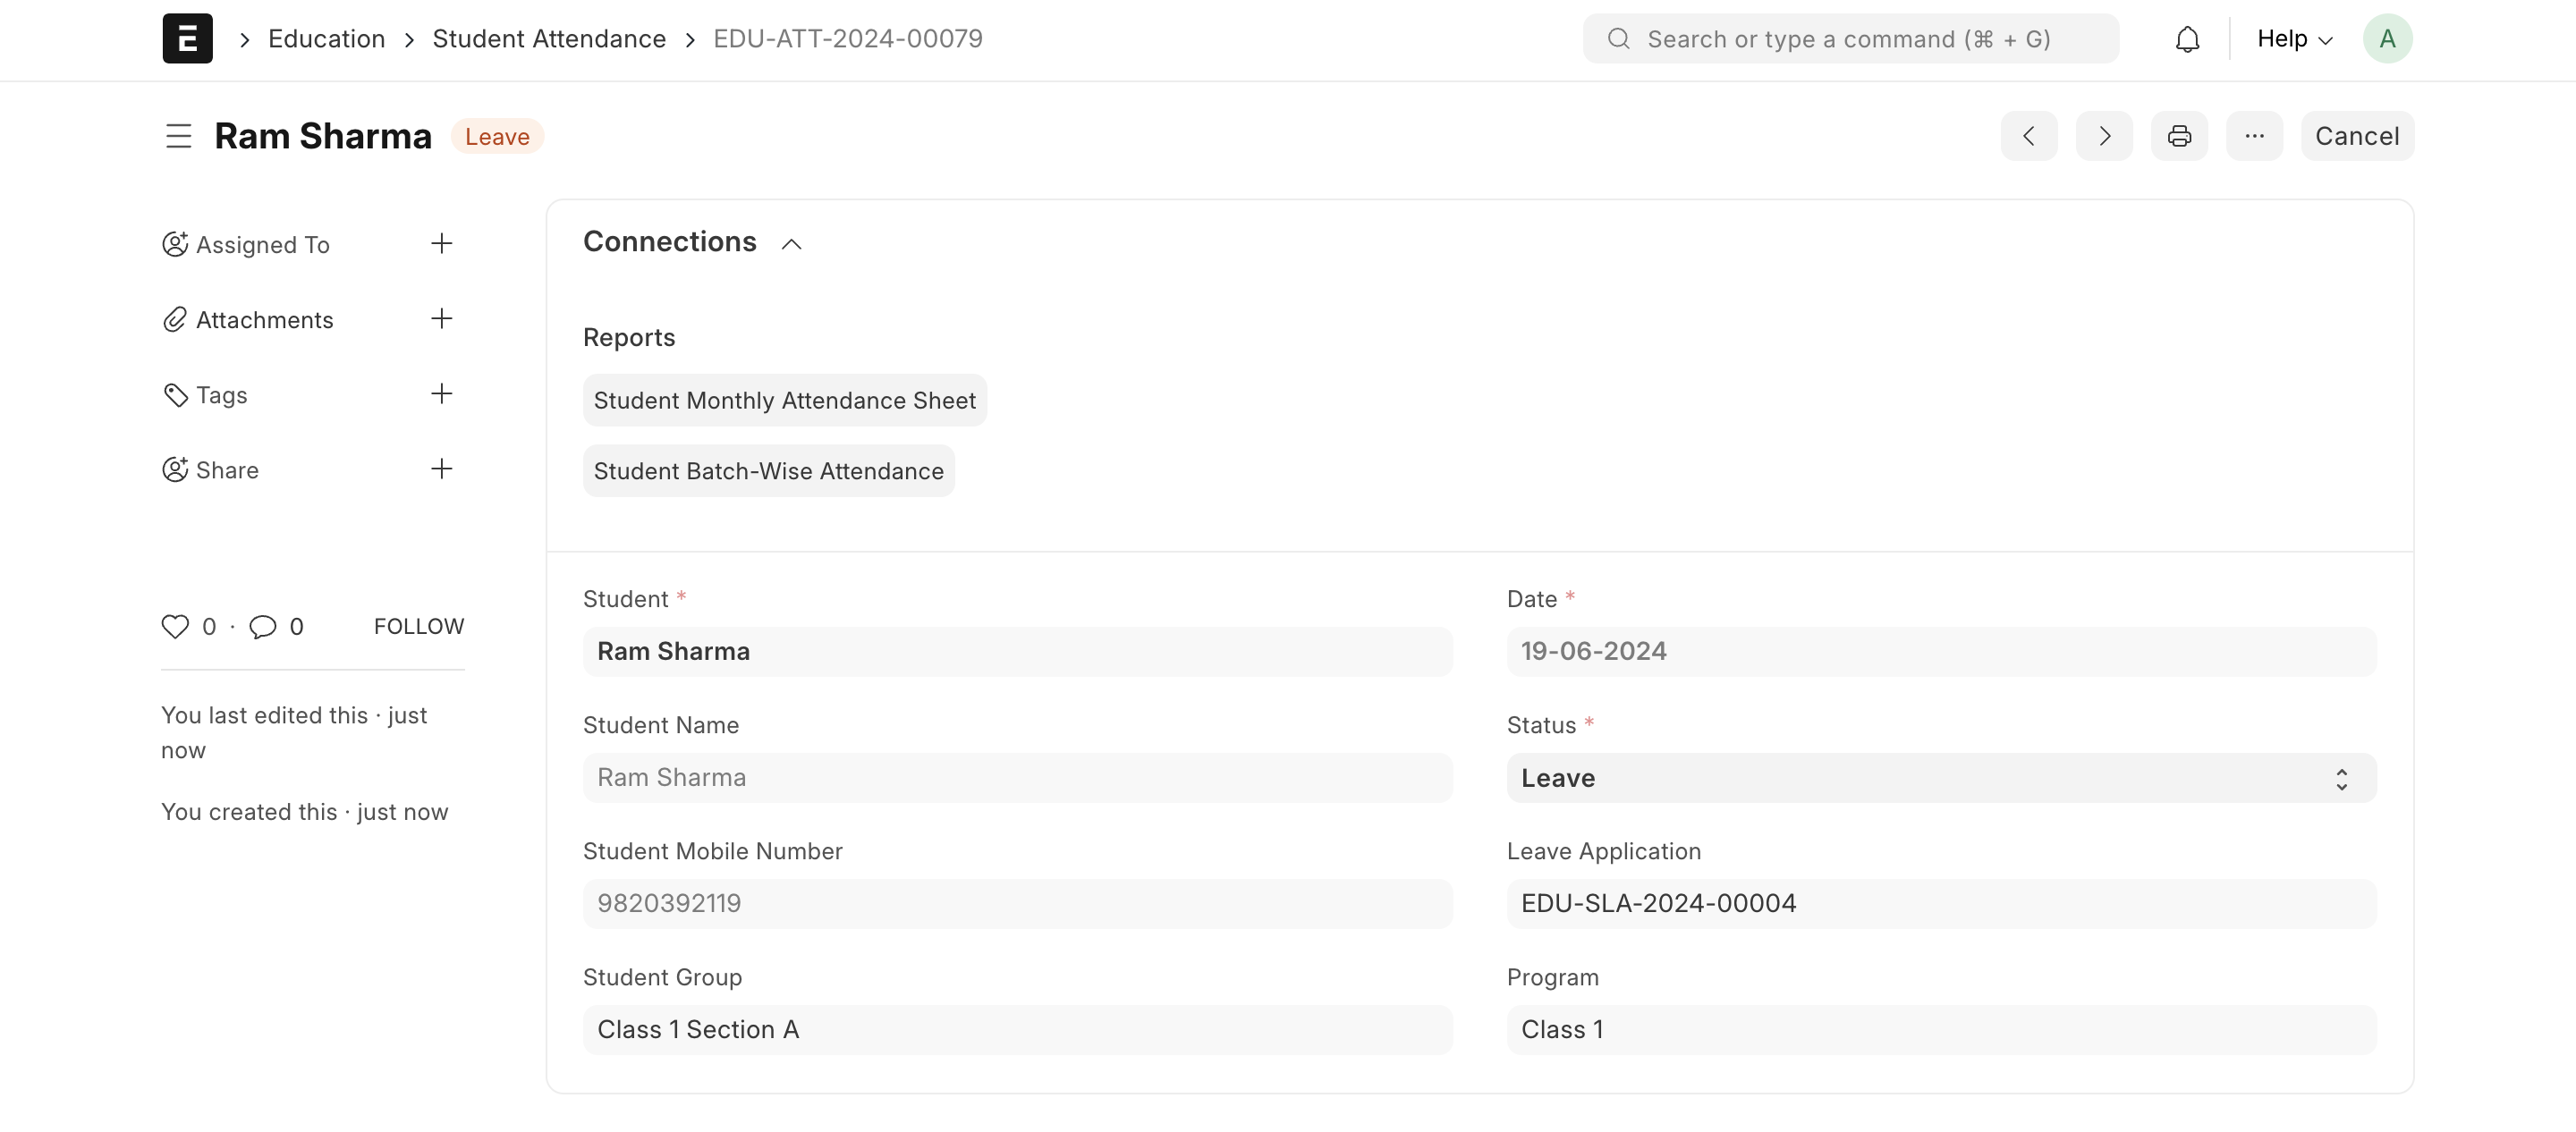This screenshot has height=1132, width=2576.
Task: Like the record using the heart icon
Action: (x=174, y=627)
